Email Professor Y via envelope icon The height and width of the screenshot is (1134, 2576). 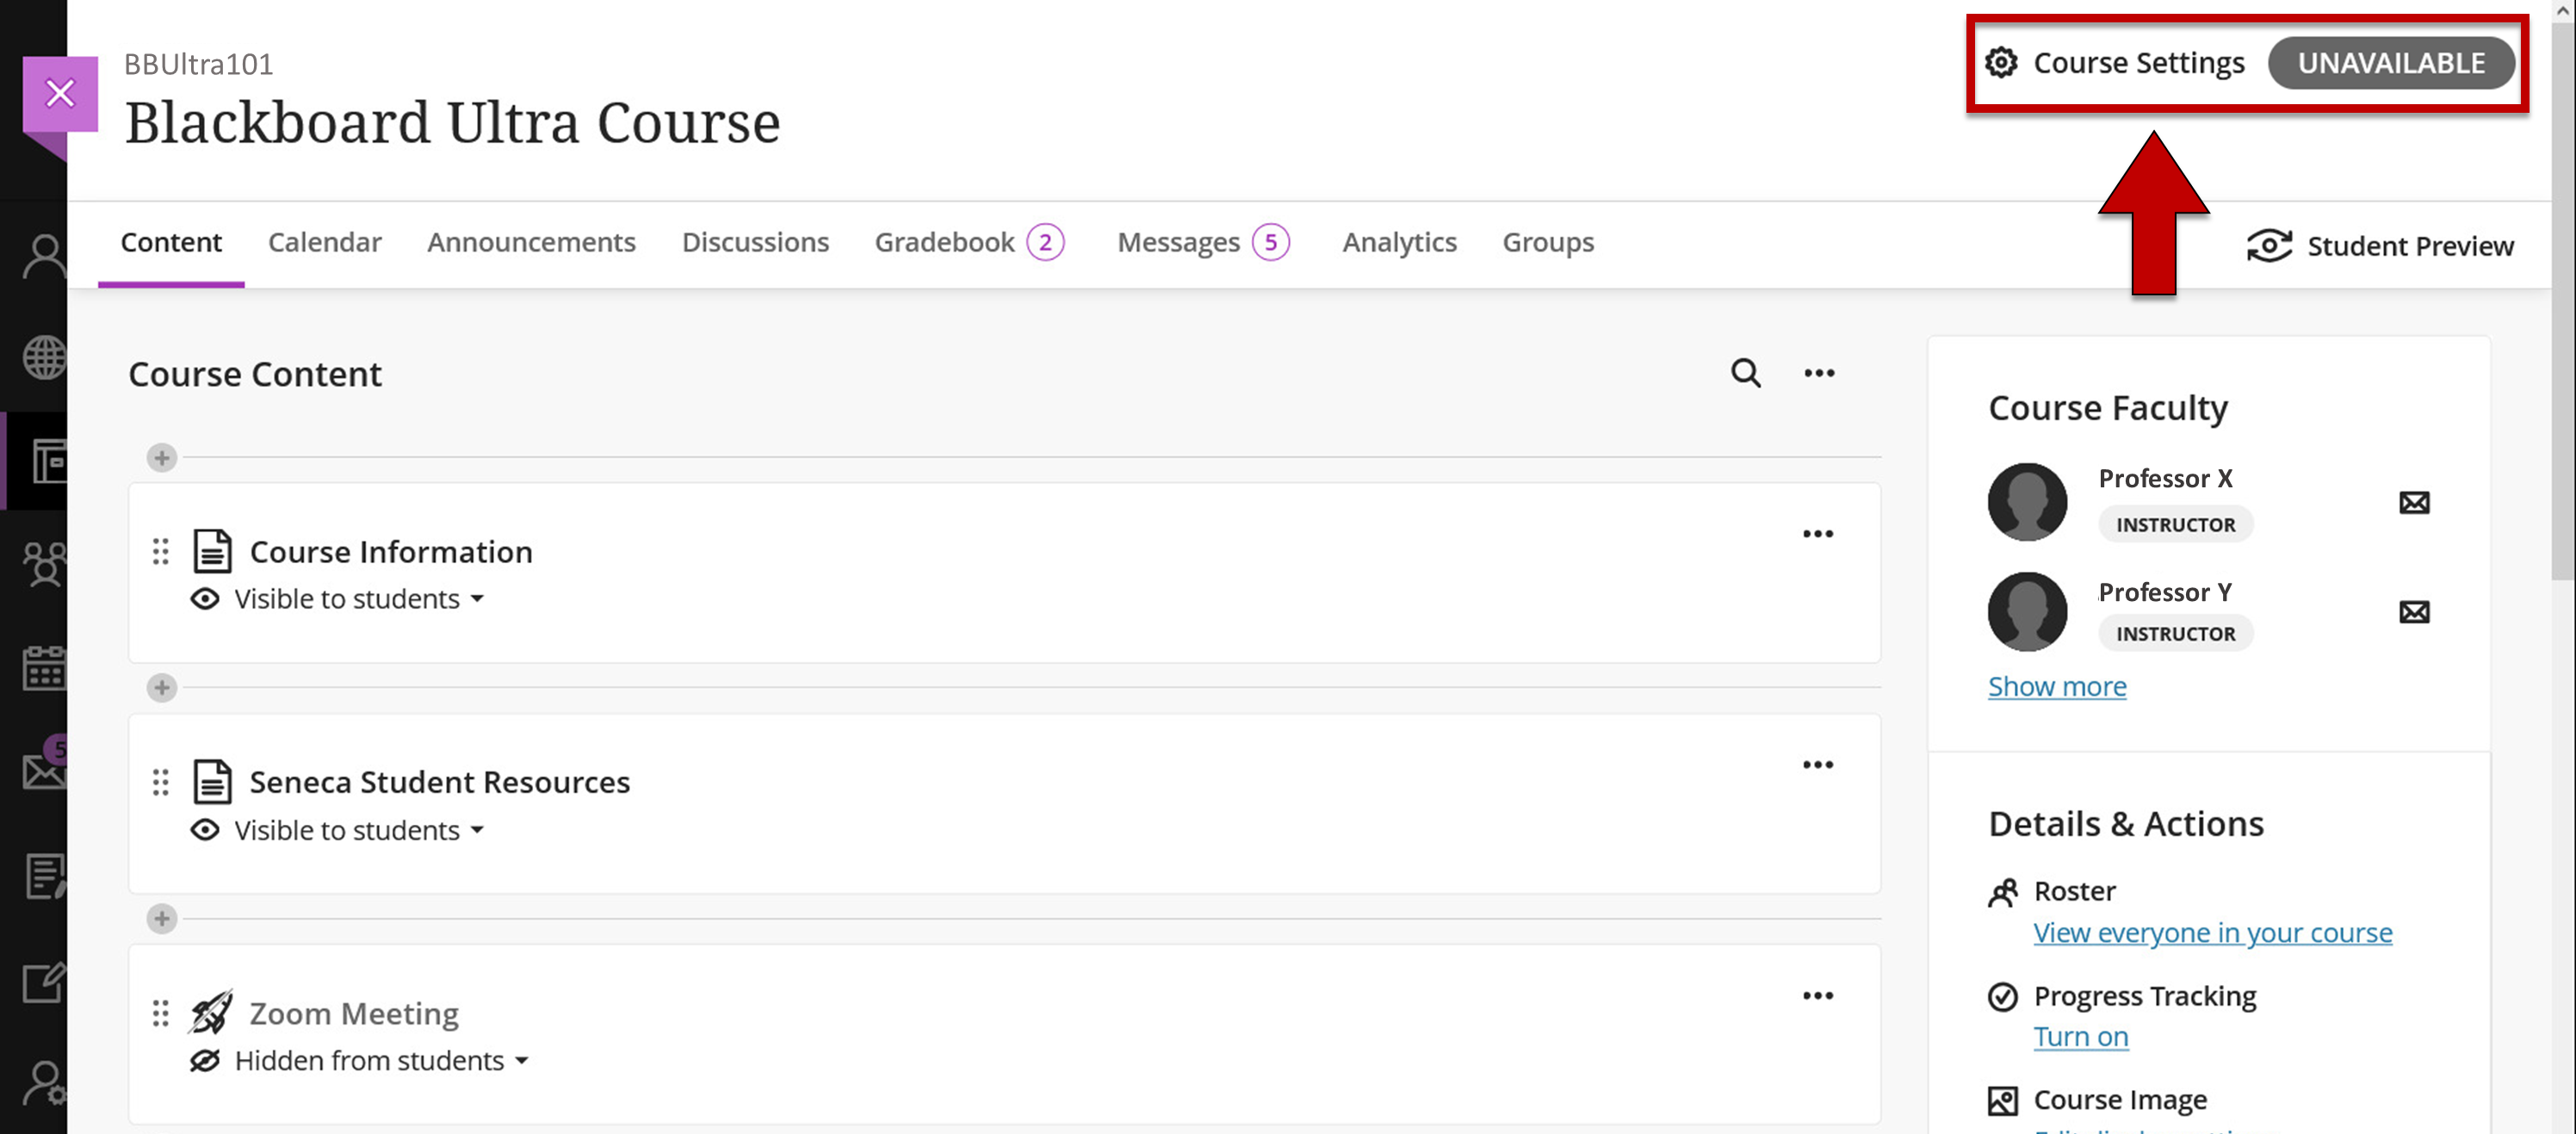tap(2413, 611)
